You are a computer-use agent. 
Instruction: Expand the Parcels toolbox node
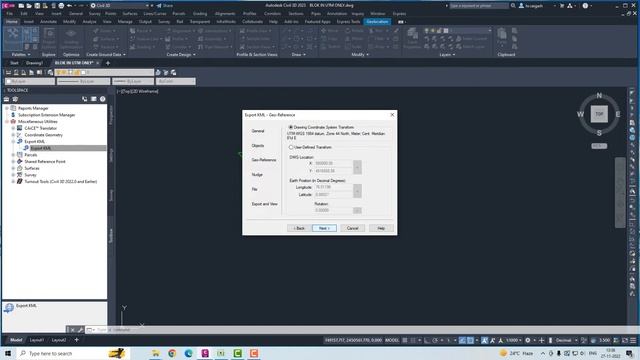click(13, 155)
